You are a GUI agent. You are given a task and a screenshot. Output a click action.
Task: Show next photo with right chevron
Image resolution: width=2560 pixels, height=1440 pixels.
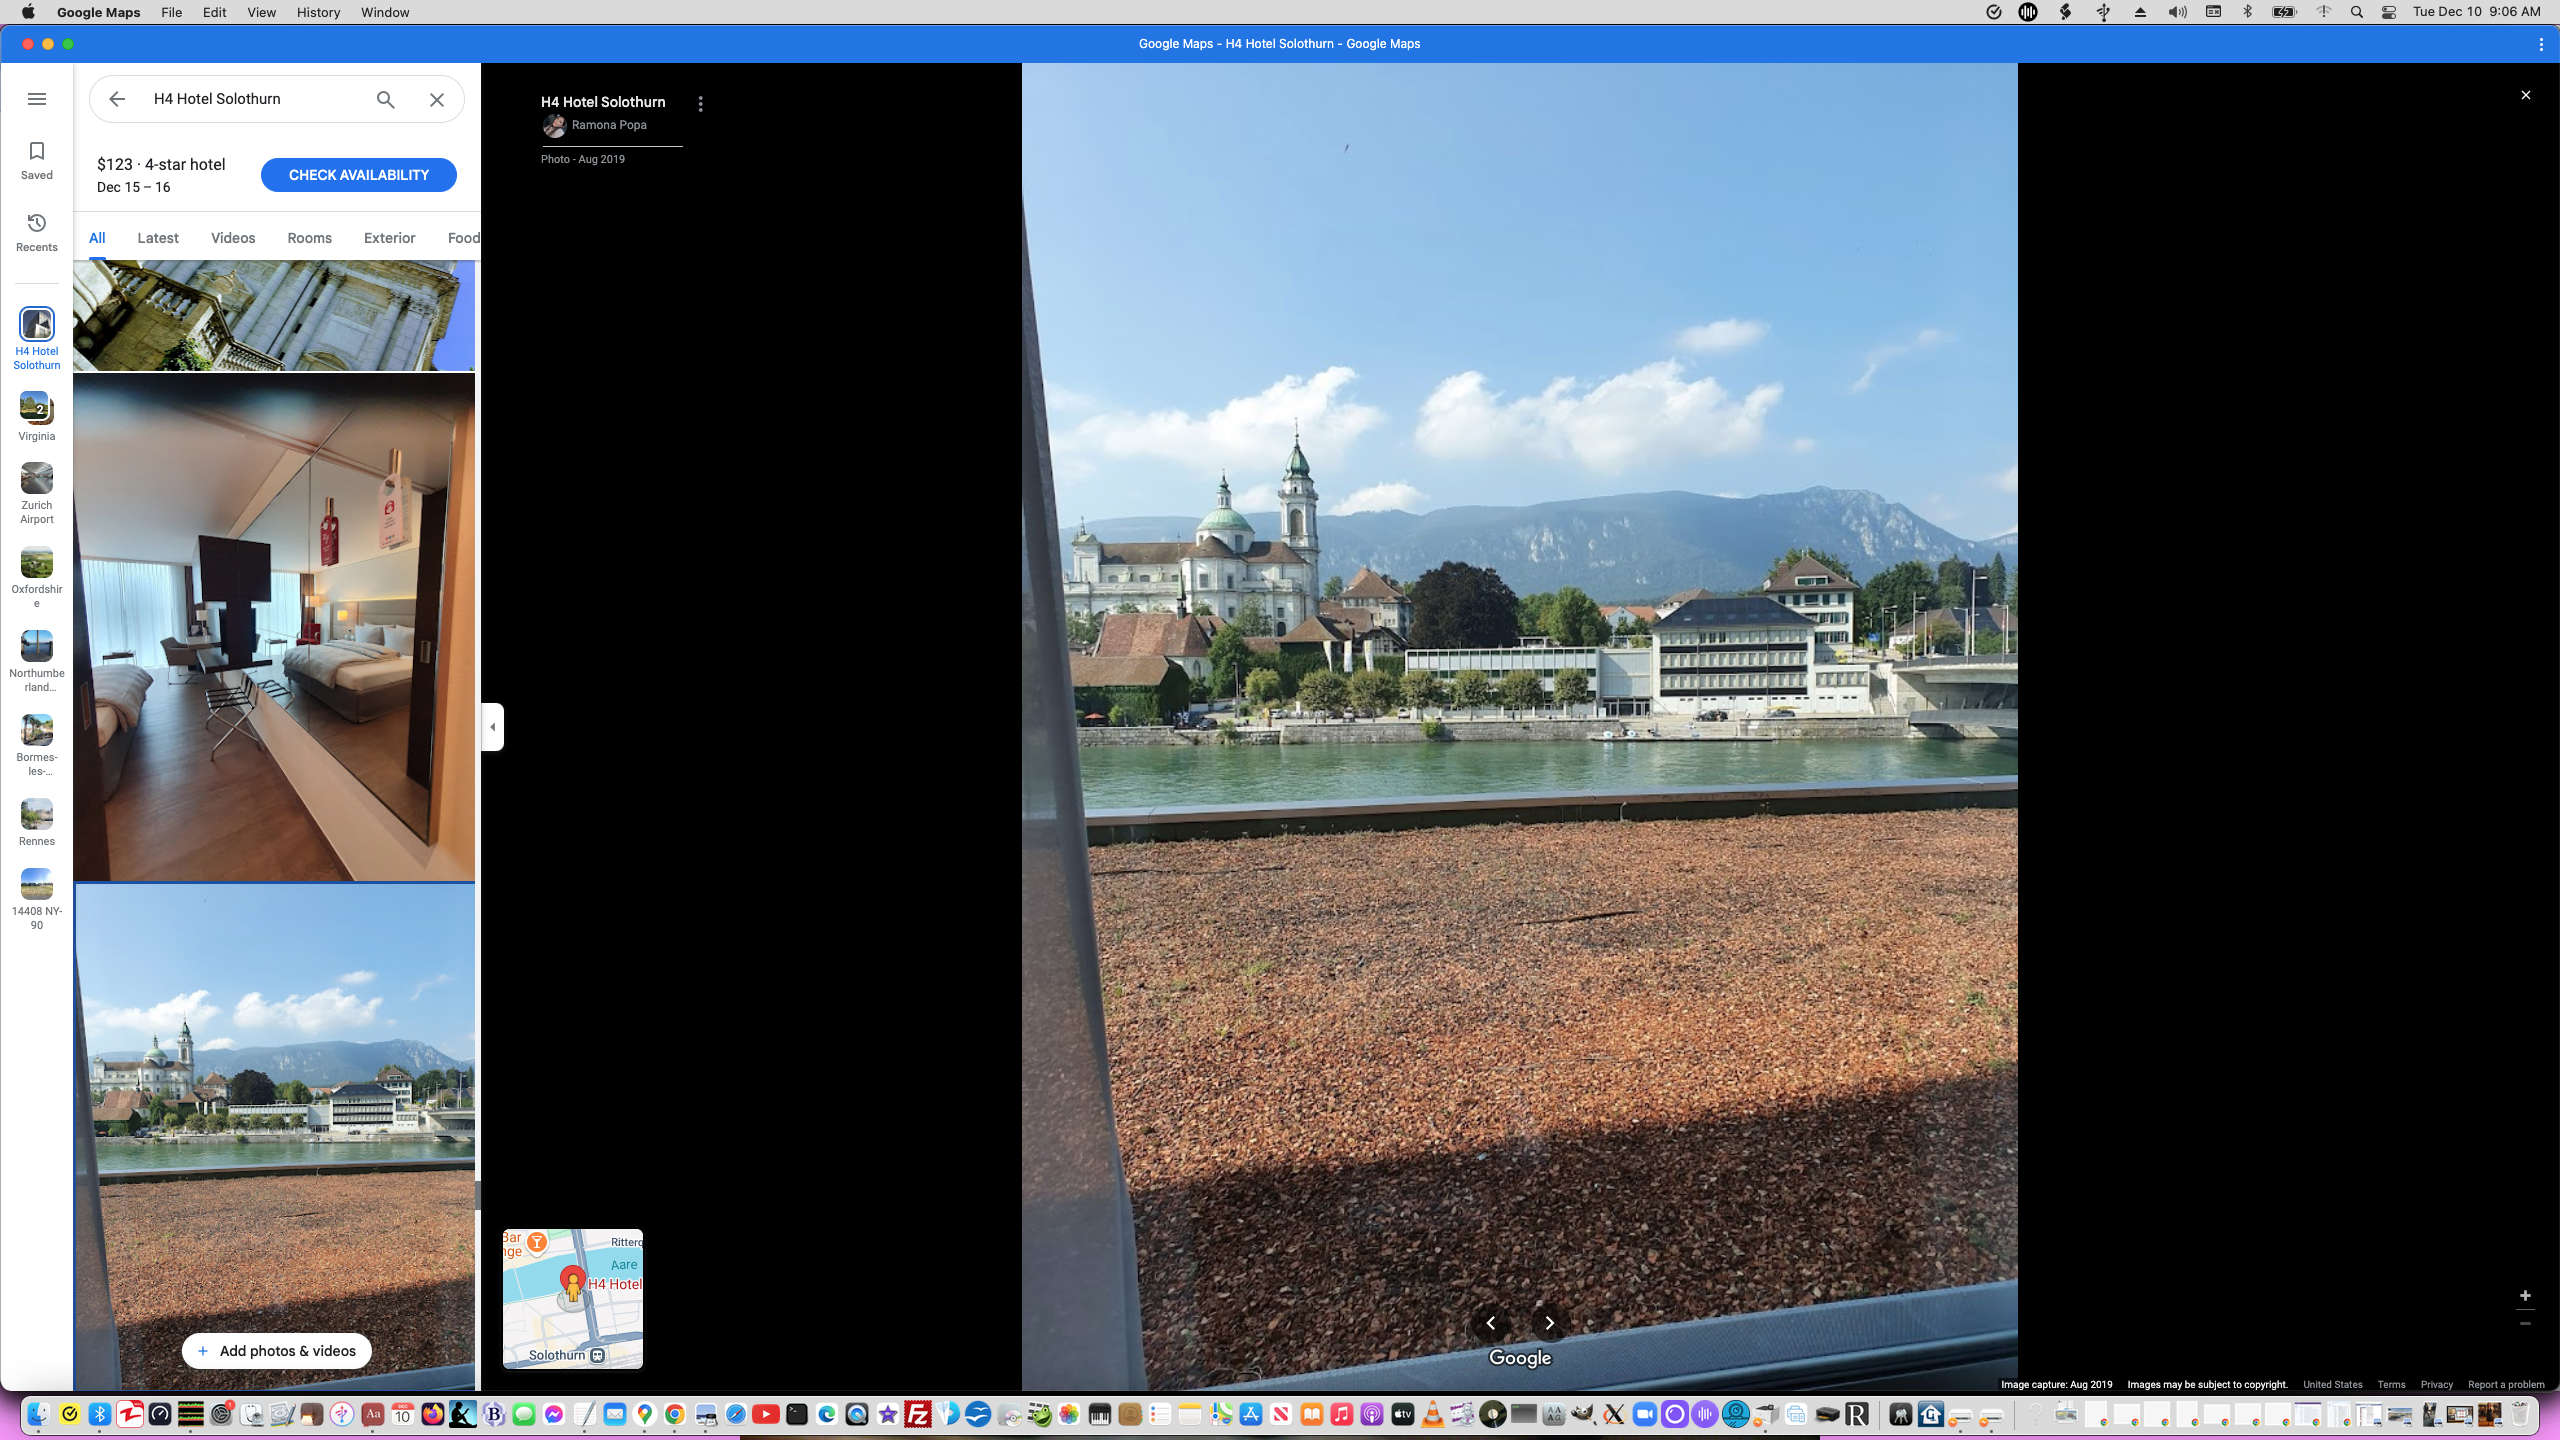tap(1549, 1323)
